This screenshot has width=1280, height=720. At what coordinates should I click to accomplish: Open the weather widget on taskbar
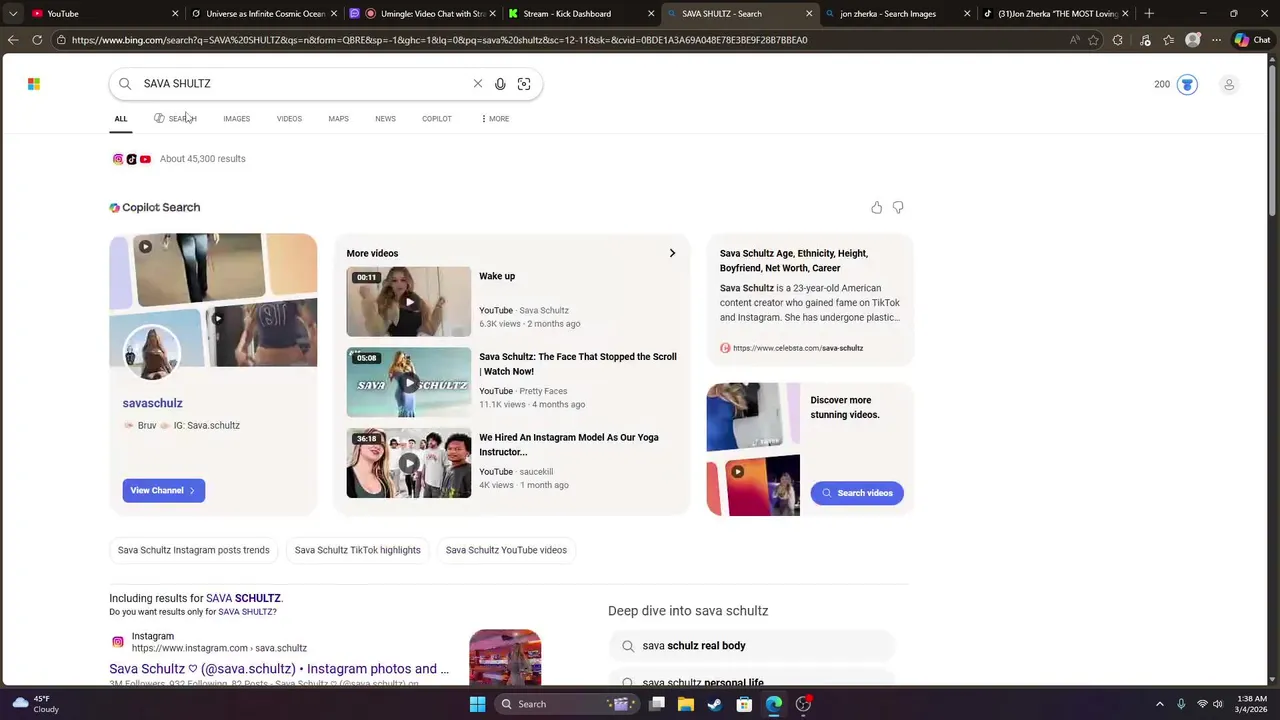pos(35,704)
